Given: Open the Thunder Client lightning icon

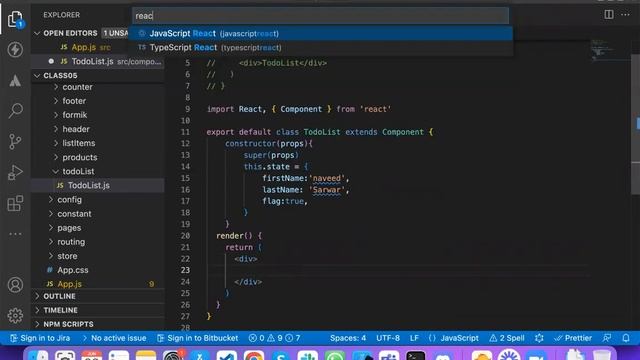Looking at the screenshot, I should click(x=15, y=50).
